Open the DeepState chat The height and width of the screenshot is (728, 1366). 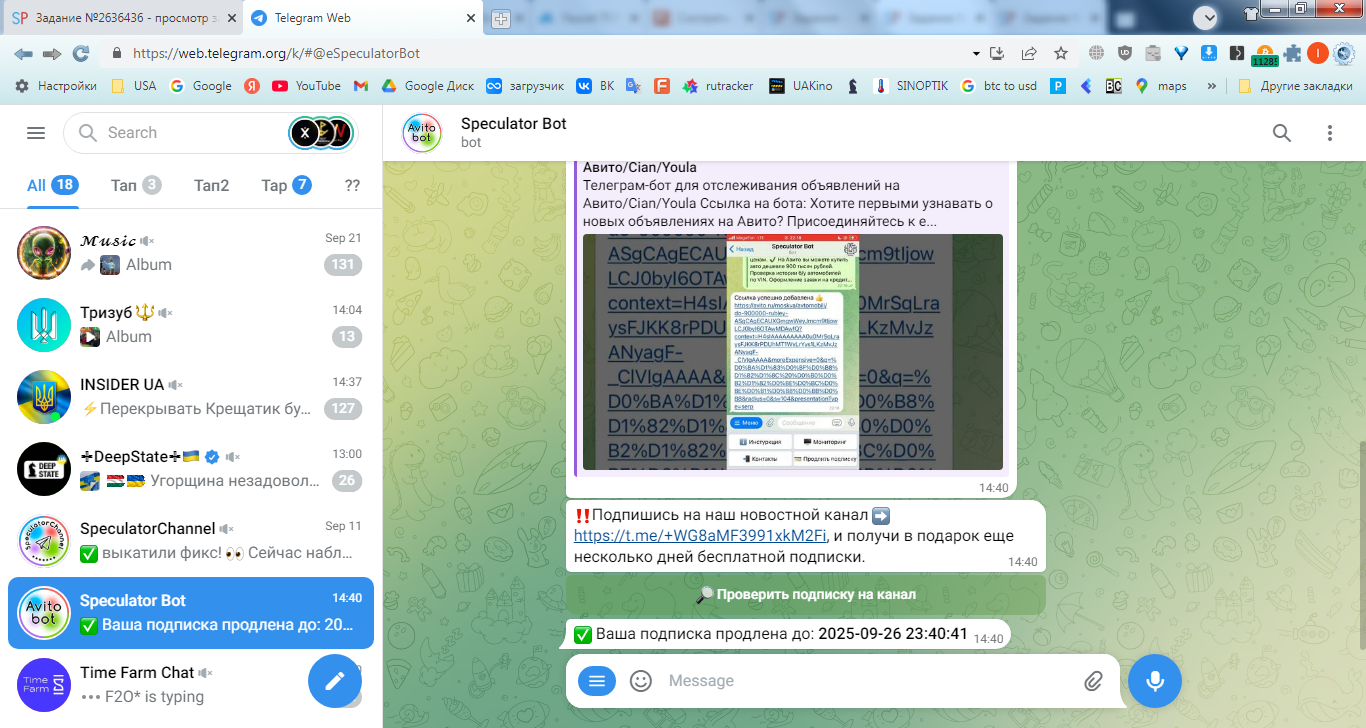coord(191,469)
